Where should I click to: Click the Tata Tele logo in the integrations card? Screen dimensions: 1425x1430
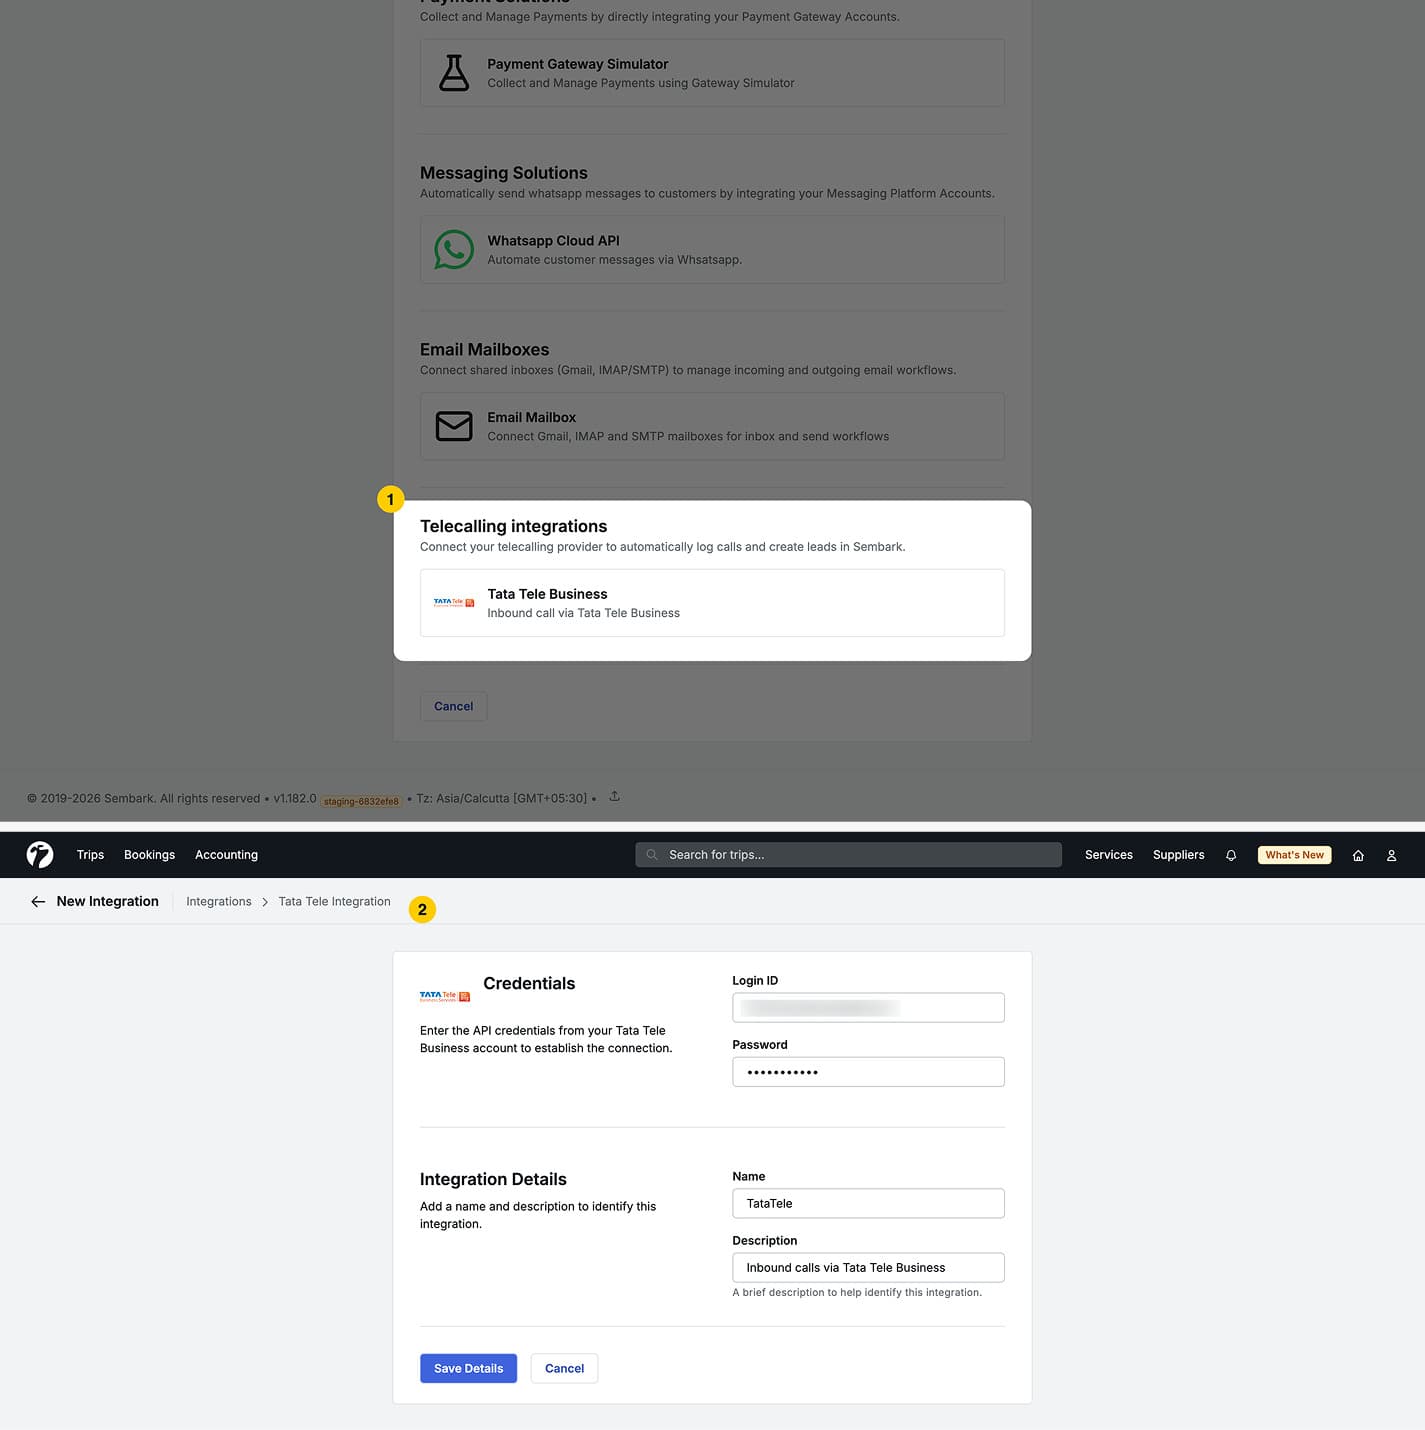click(x=454, y=603)
